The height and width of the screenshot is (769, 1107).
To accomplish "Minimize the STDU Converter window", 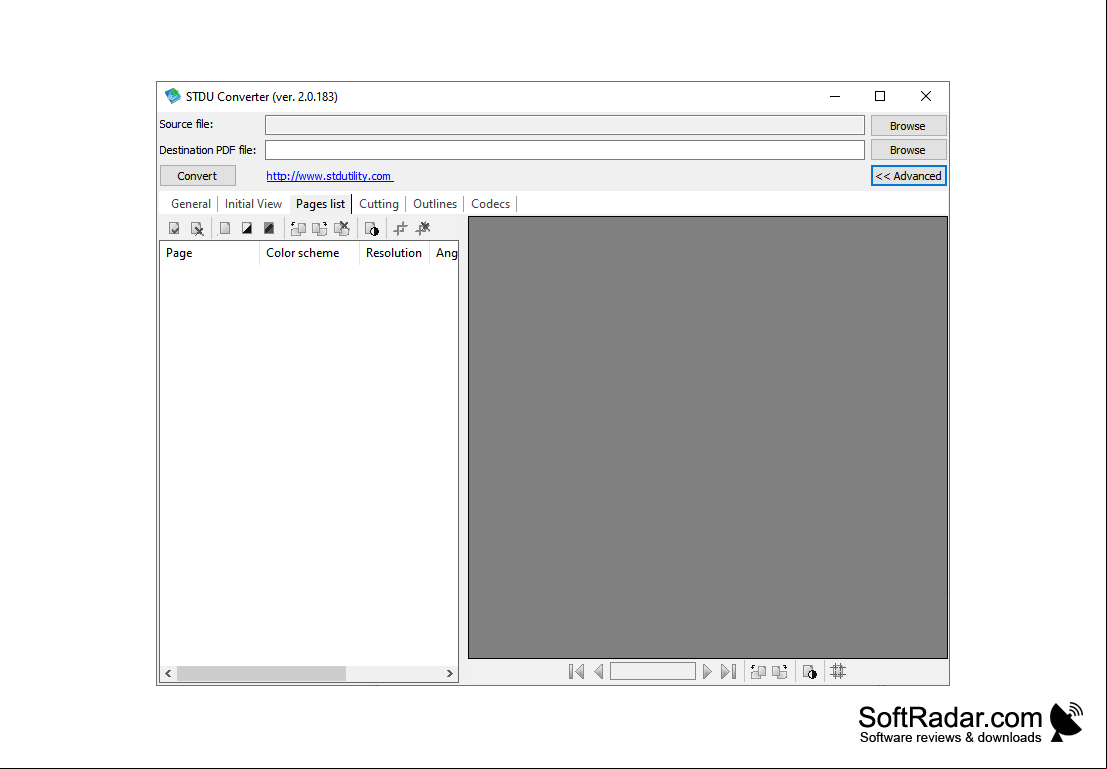I will point(835,96).
